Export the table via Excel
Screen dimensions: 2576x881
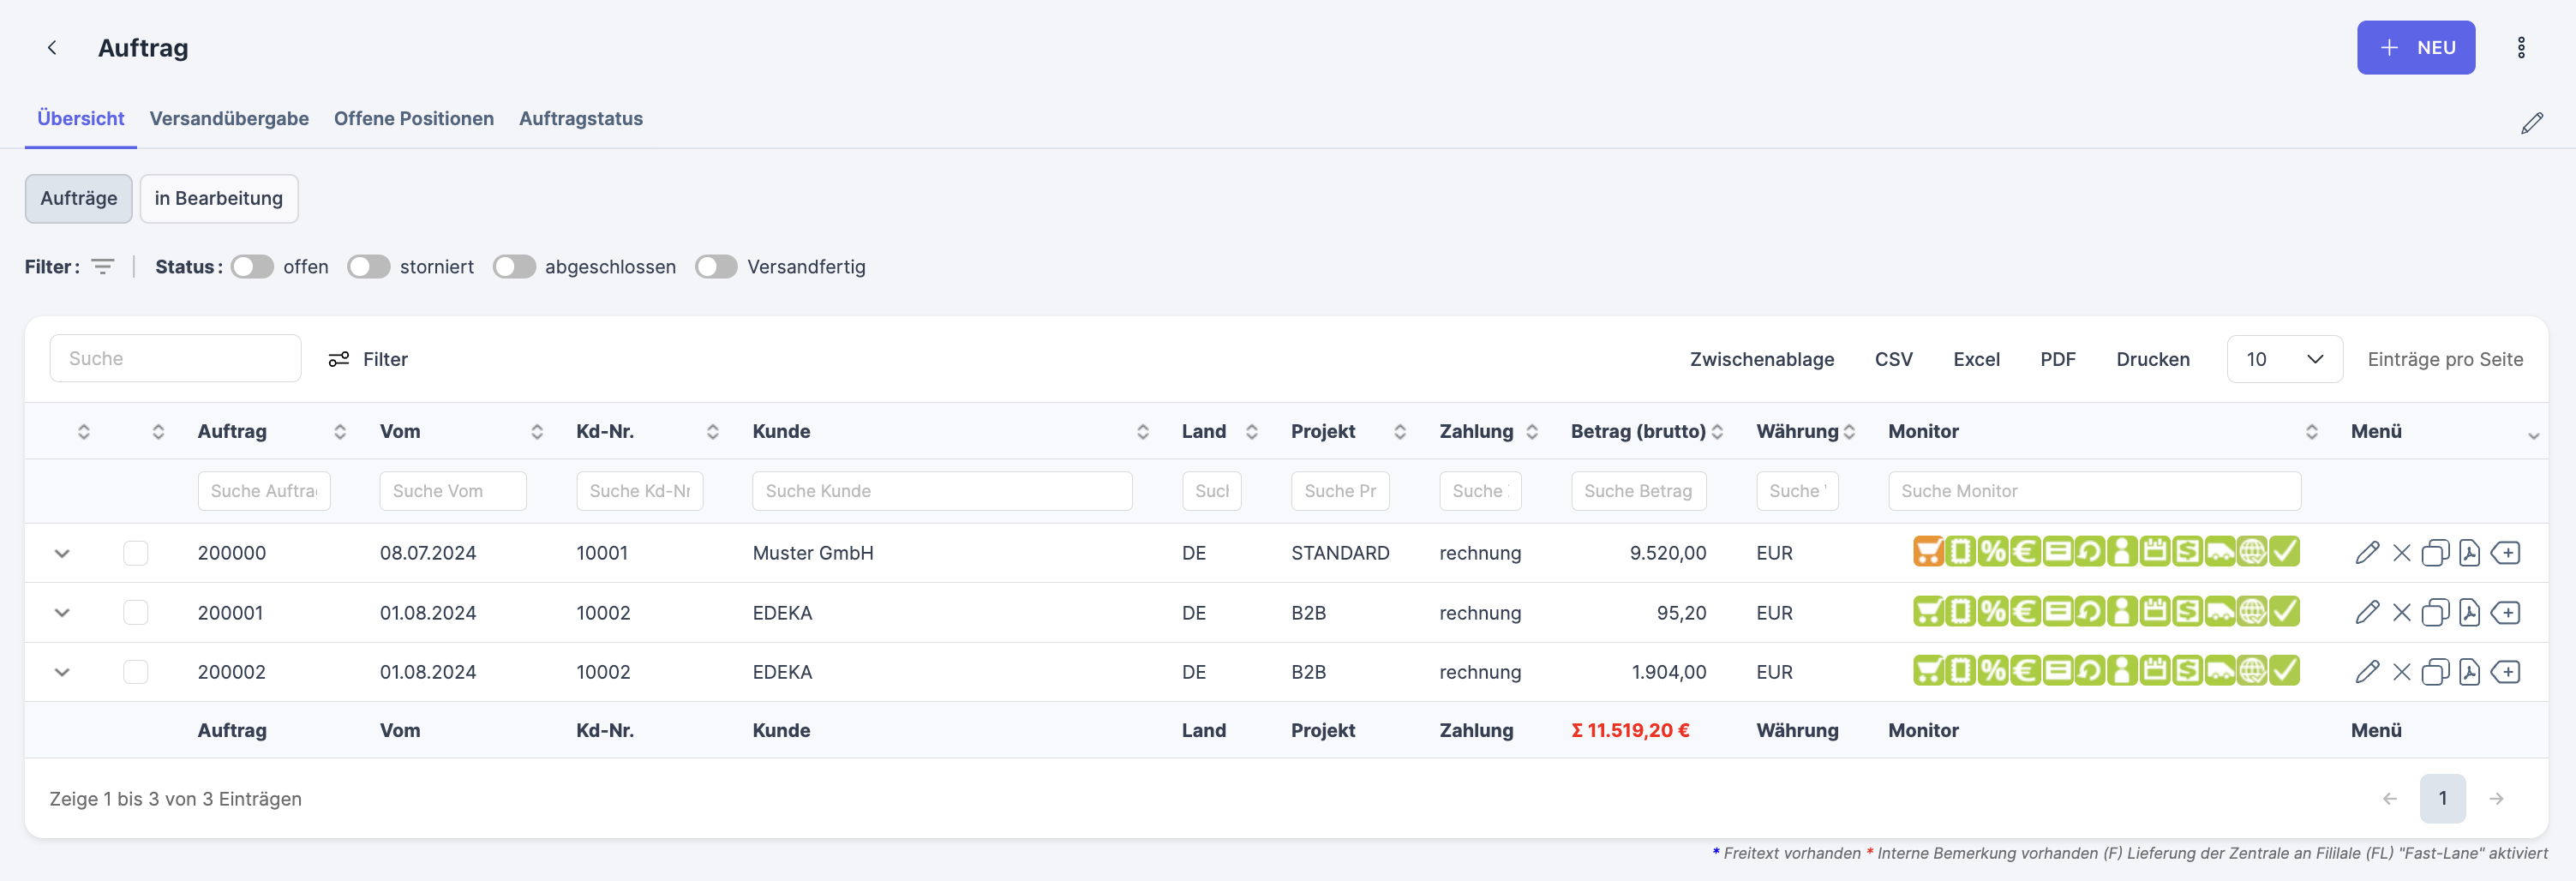pyautogui.click(x=1976, y=359)
